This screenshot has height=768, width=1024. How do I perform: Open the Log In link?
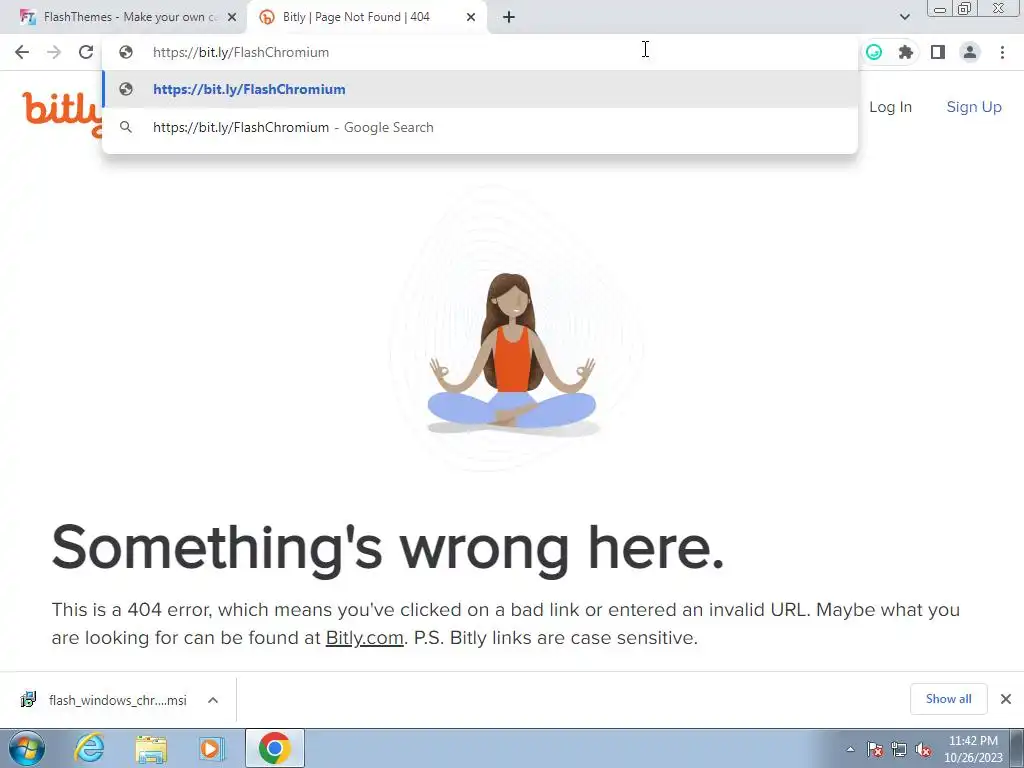890,107
